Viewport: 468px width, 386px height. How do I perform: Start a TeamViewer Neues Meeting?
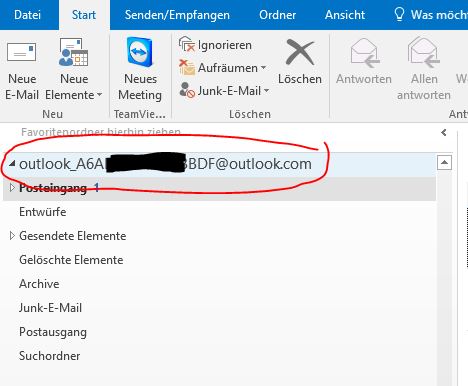tap(140, 52)
